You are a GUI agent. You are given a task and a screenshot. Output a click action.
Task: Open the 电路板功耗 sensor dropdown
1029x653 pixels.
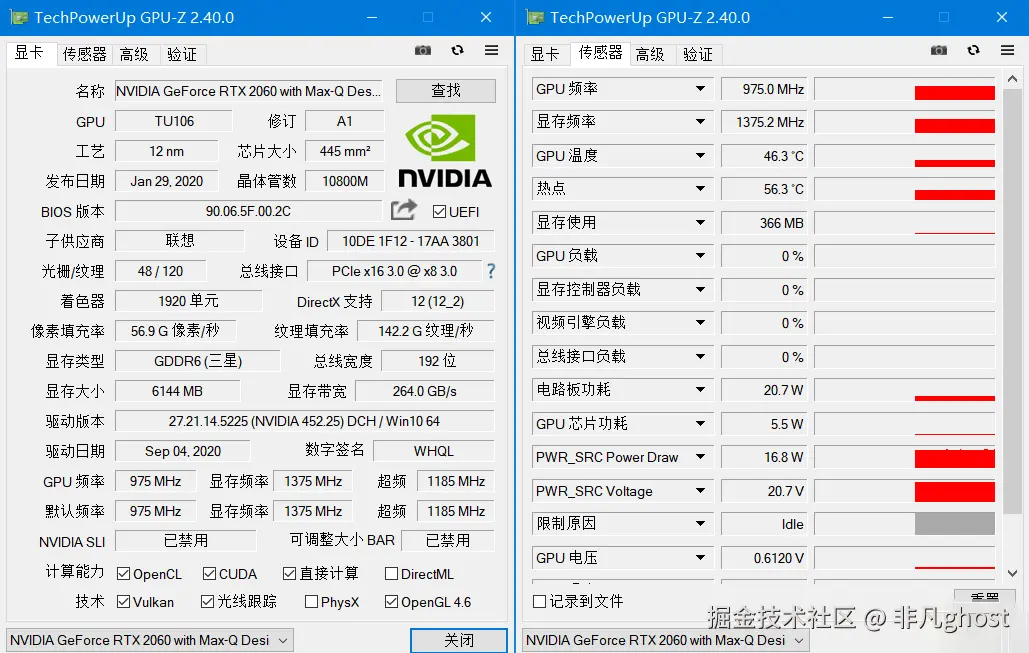700,390
